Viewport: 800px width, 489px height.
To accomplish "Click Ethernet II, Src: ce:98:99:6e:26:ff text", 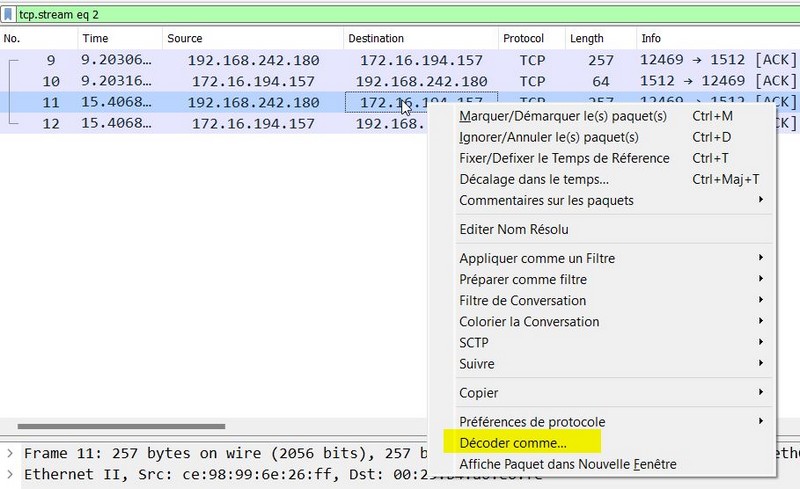I will click(181, 475).
